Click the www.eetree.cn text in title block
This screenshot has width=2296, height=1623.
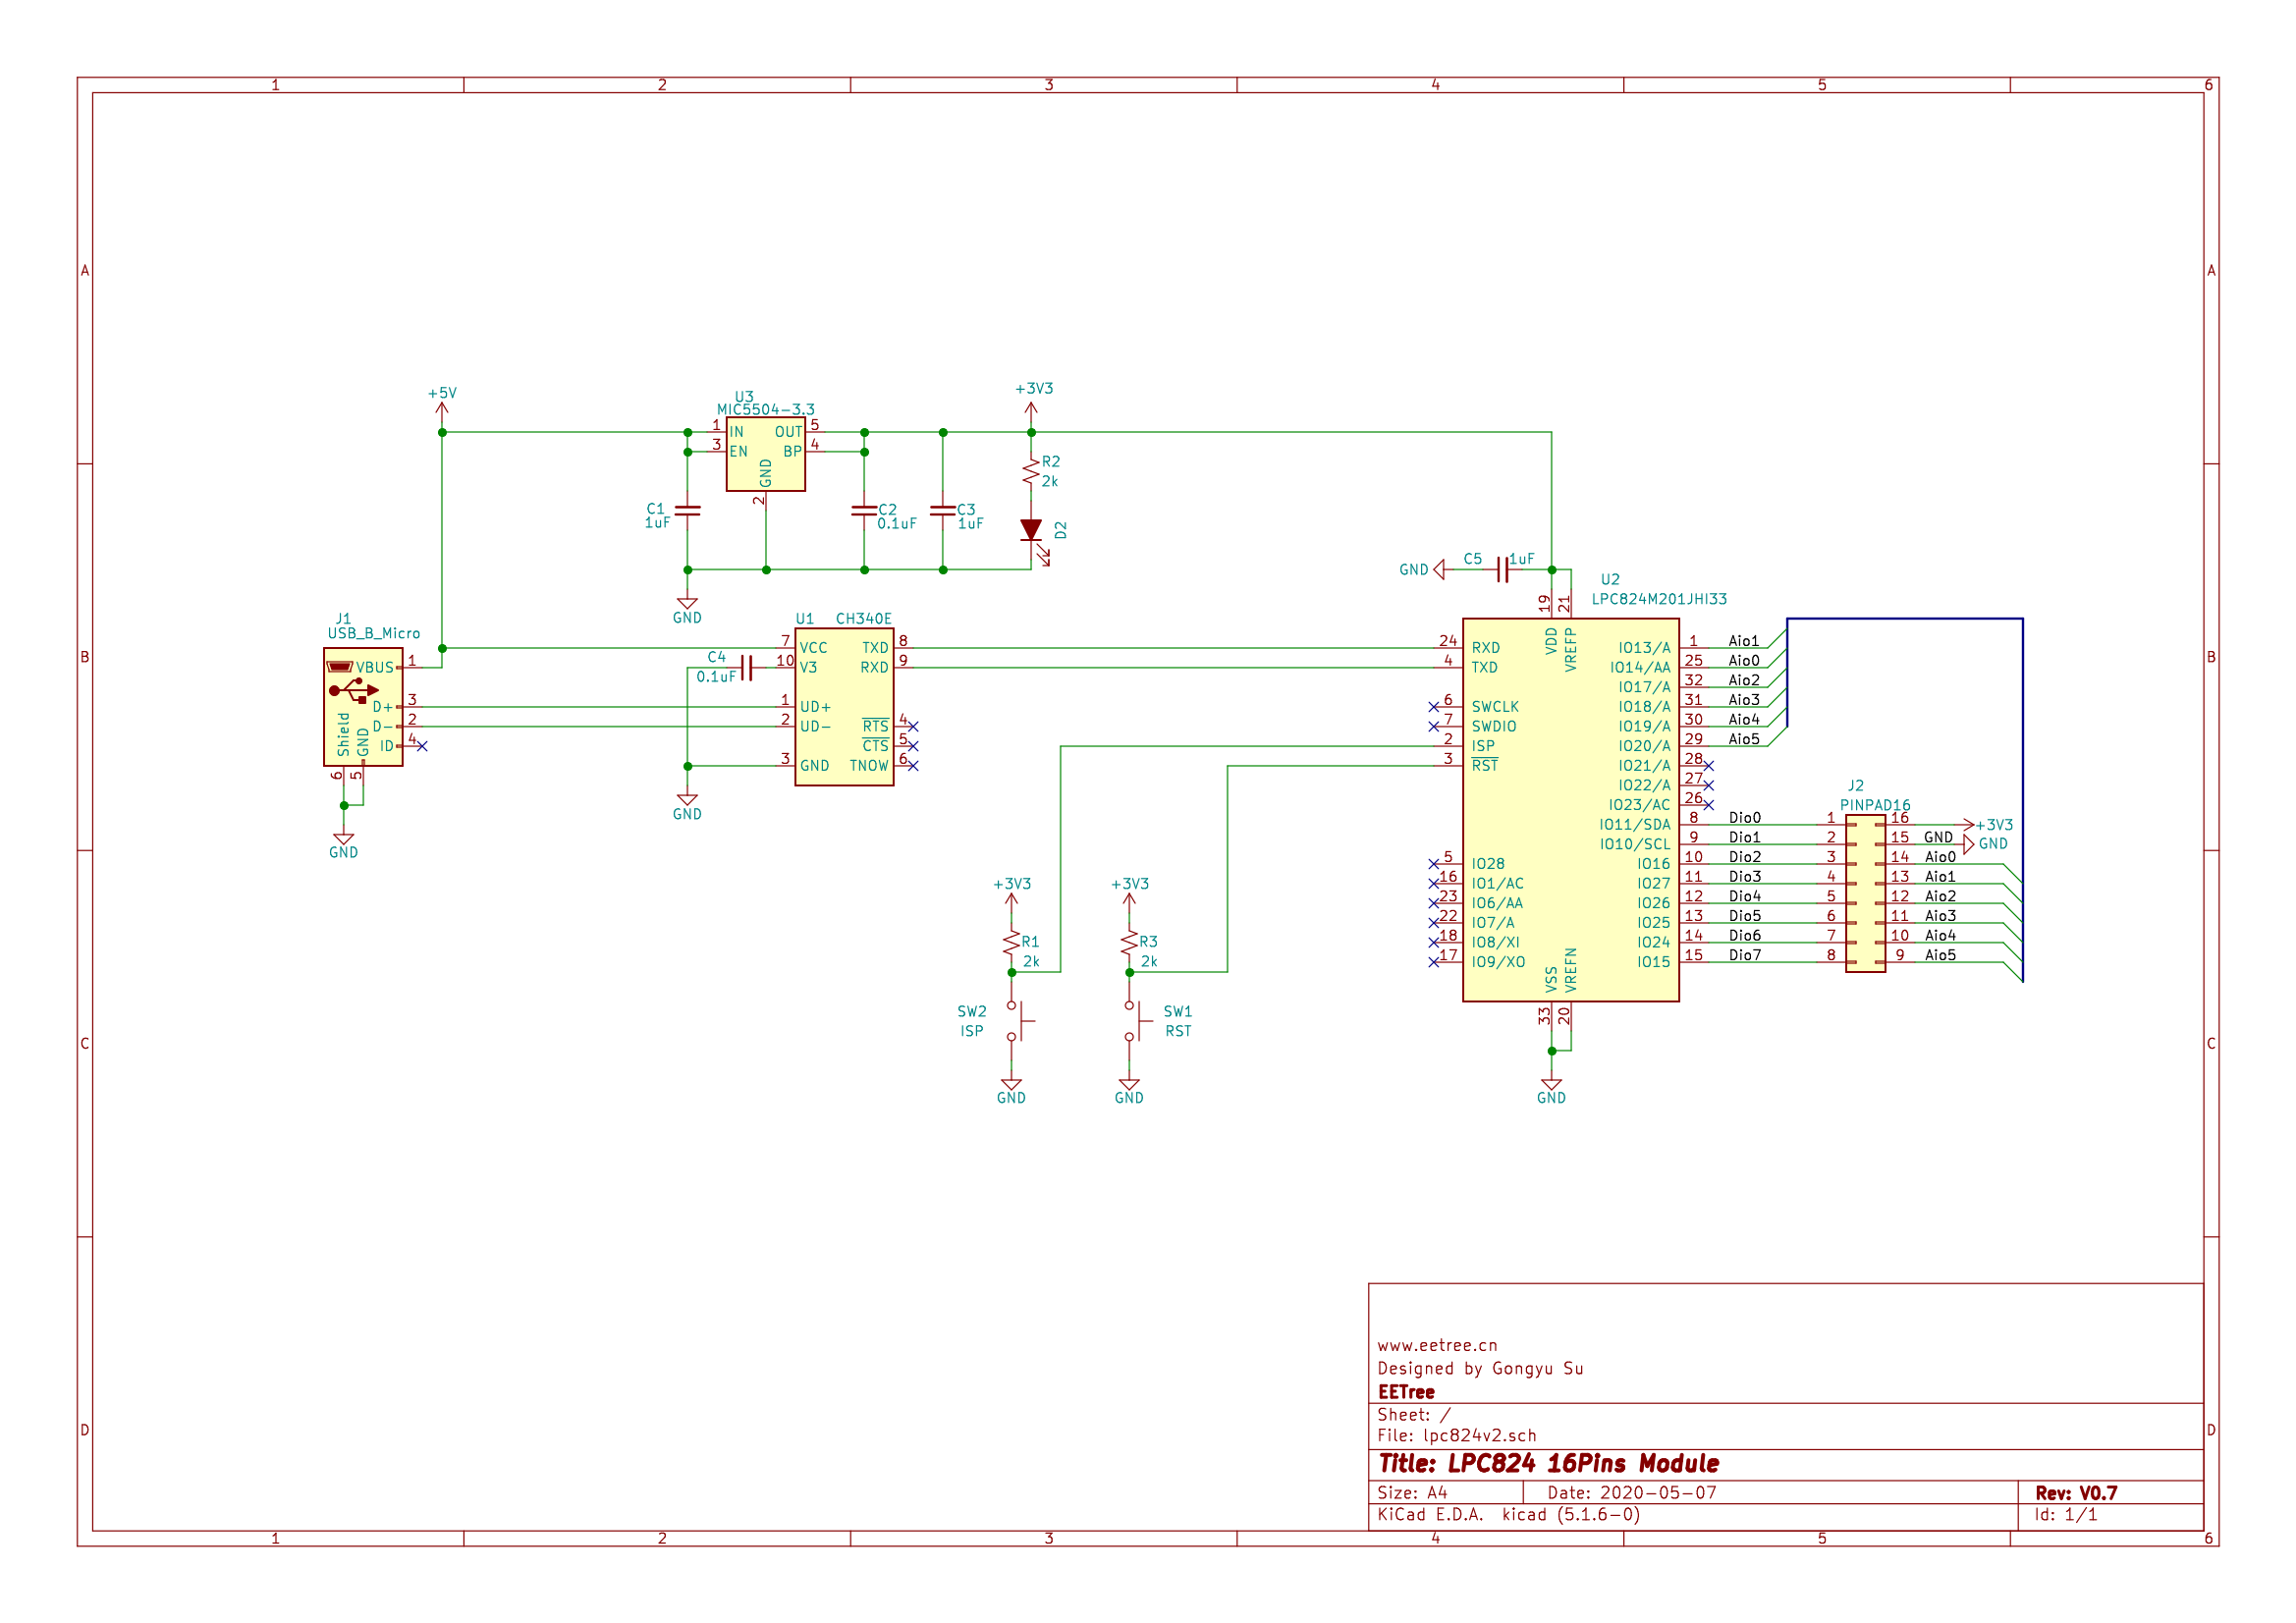[x=1437, y=1346]
